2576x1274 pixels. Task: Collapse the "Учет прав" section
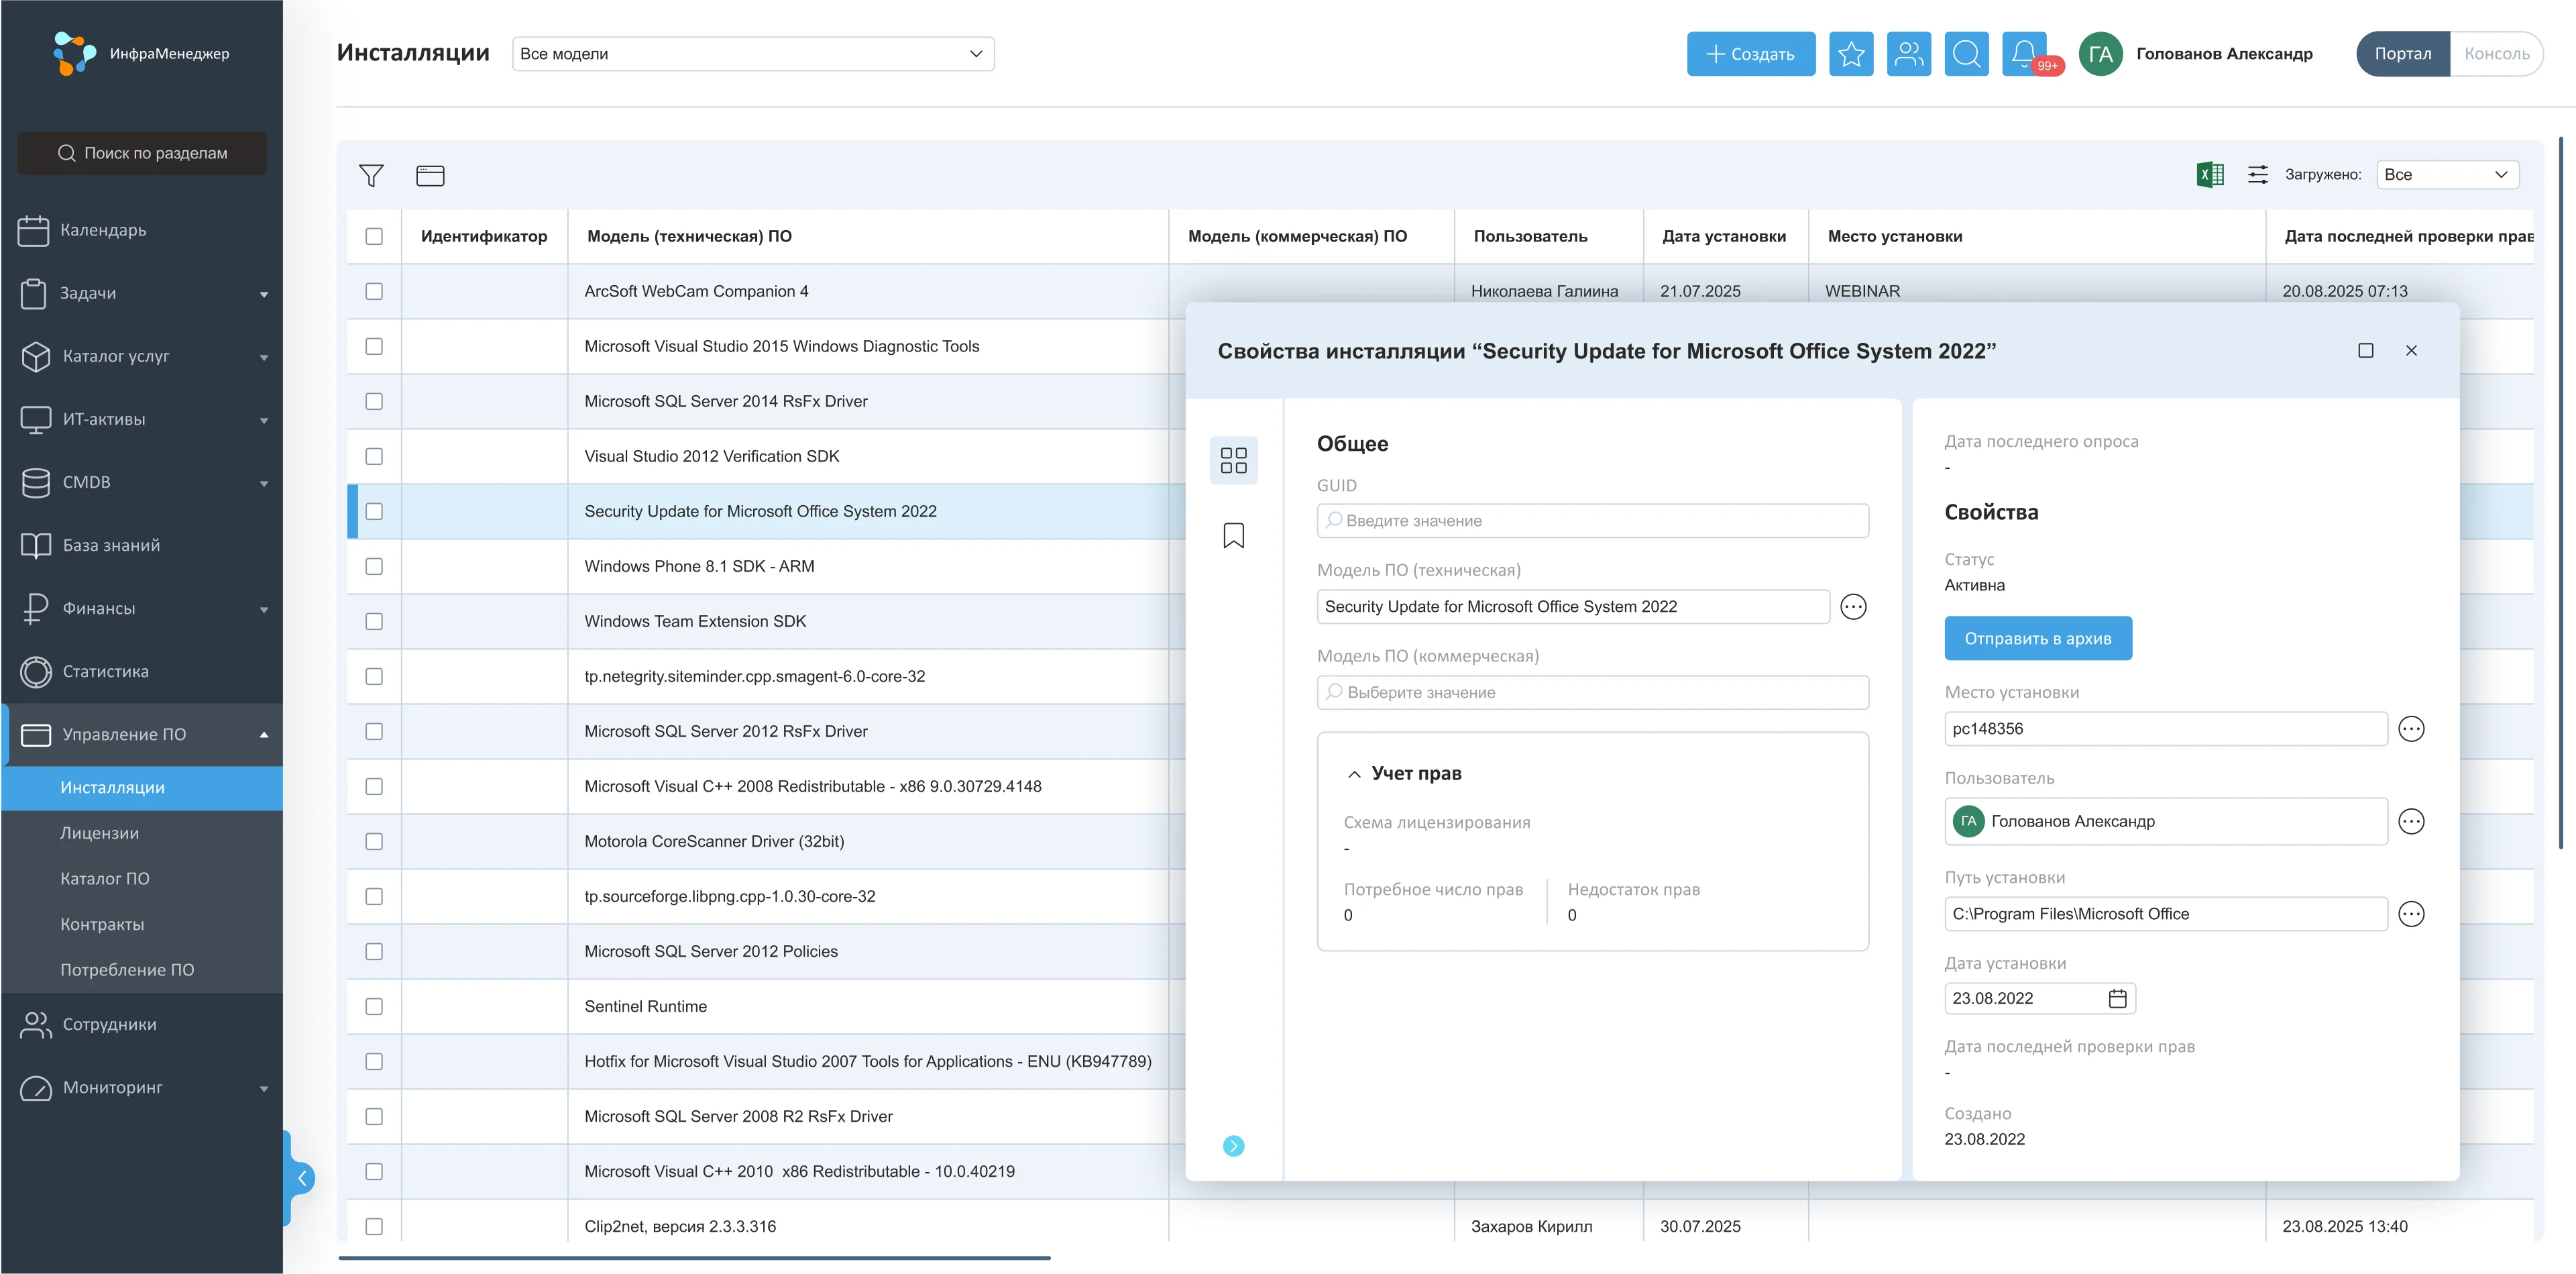click(x=1354, y=773)
